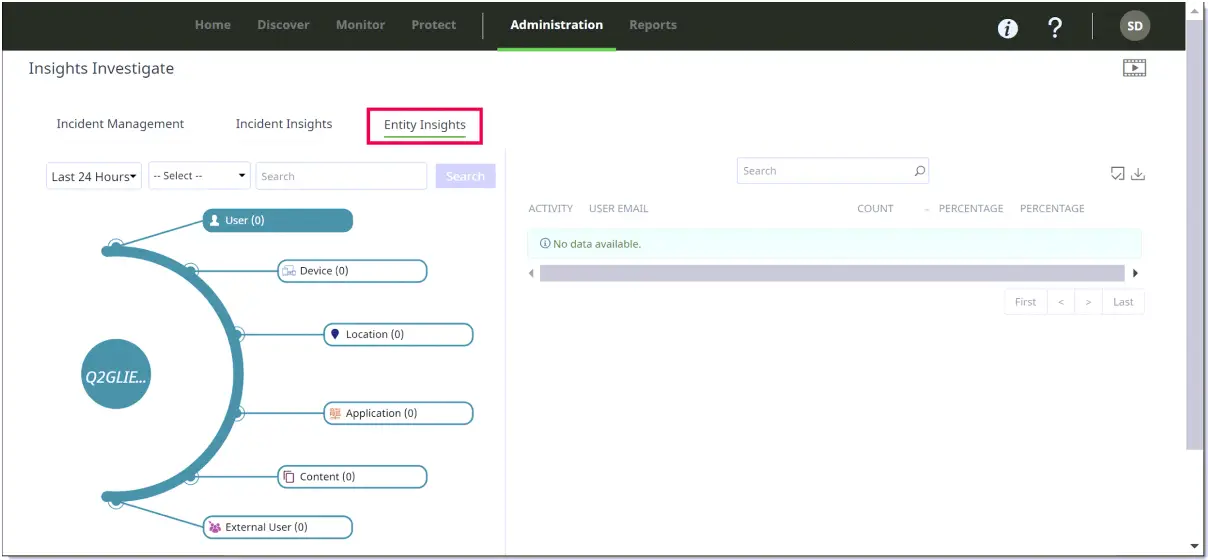Switch to the Incident Insights tab

[x=284, y=124]
